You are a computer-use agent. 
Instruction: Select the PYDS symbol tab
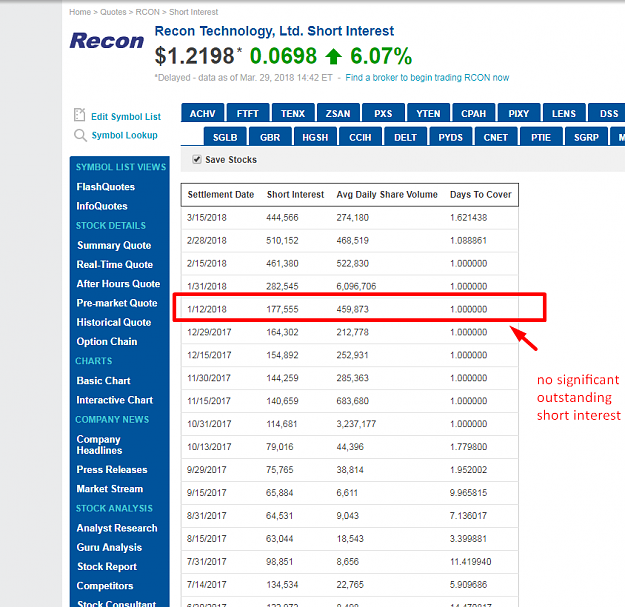(x=451, y=137)
